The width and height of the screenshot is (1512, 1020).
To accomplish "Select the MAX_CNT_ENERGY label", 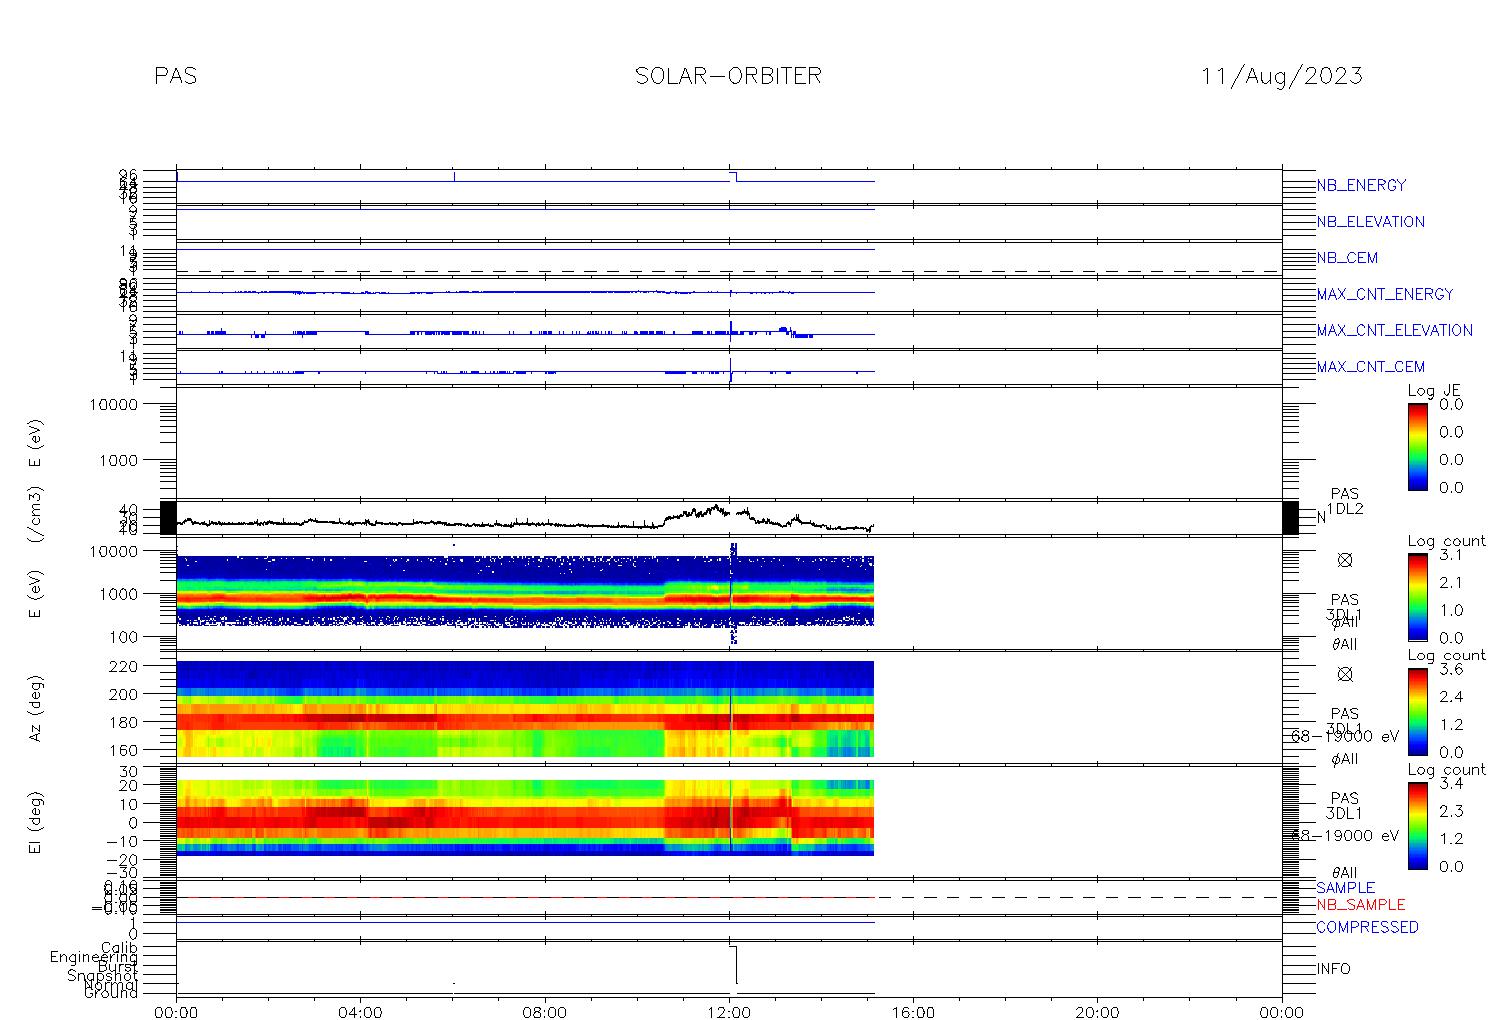I will [1385, 294].
